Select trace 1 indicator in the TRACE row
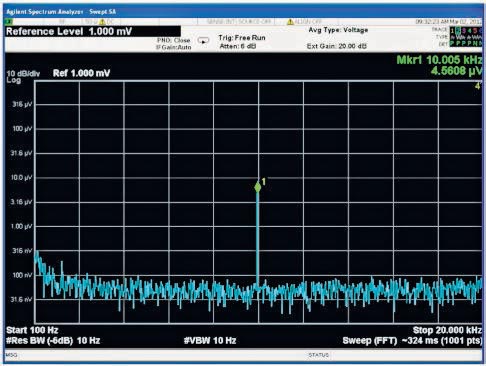486x366 pixels. point(452,30)
